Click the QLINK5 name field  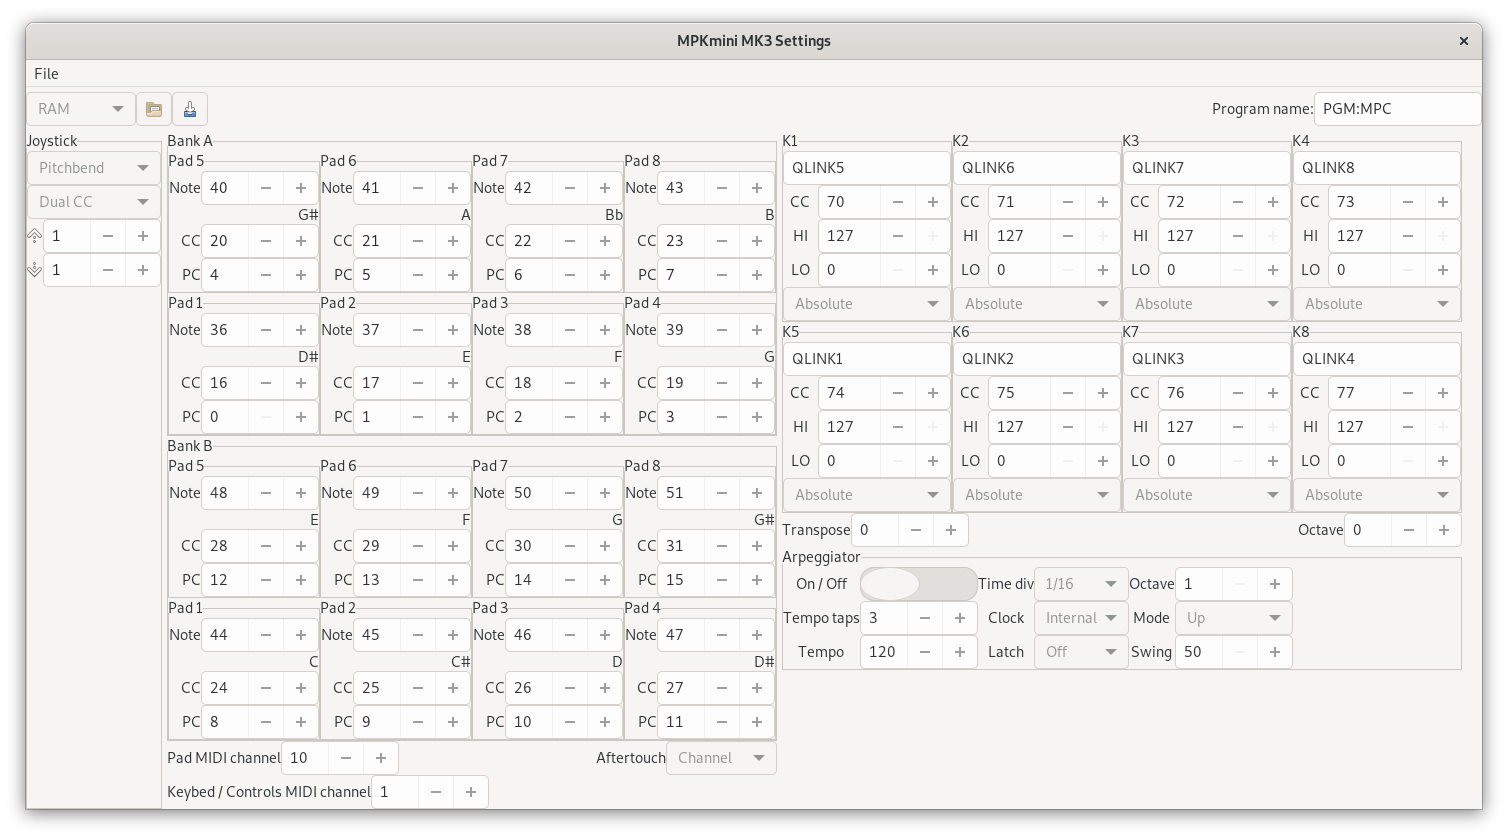coord(866,168)
